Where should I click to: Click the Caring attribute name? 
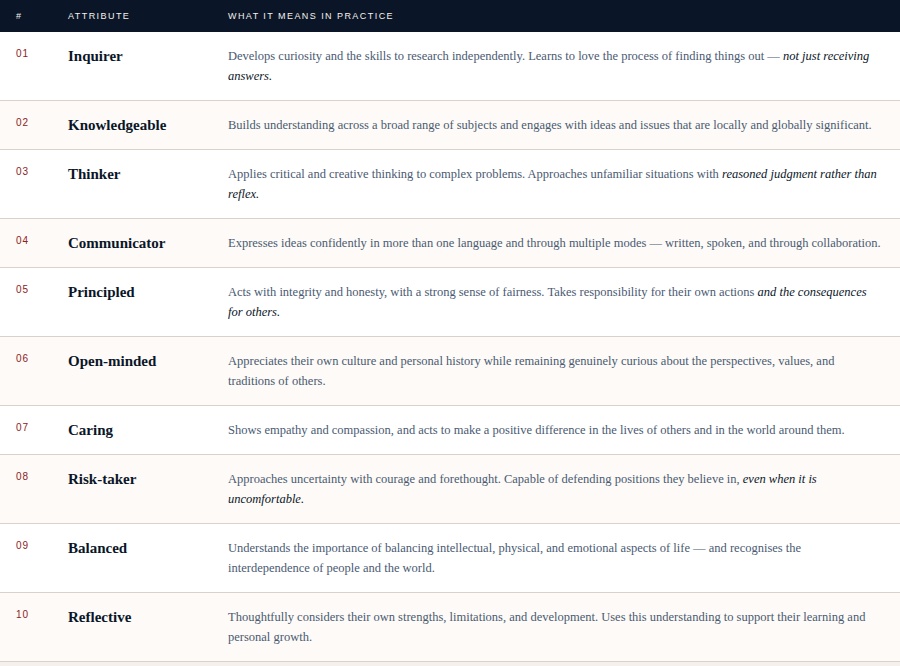tap(90, 430)
